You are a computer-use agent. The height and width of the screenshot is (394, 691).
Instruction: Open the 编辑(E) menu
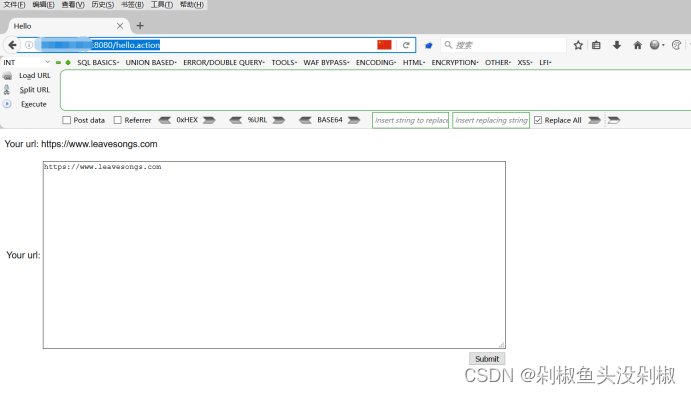click(x=43, y=5)
